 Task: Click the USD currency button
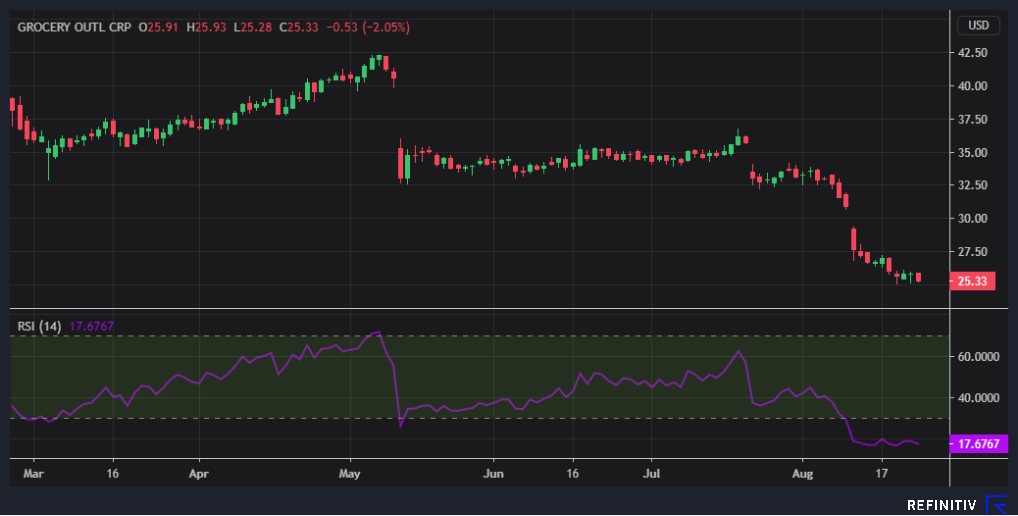tap(978, 25)
